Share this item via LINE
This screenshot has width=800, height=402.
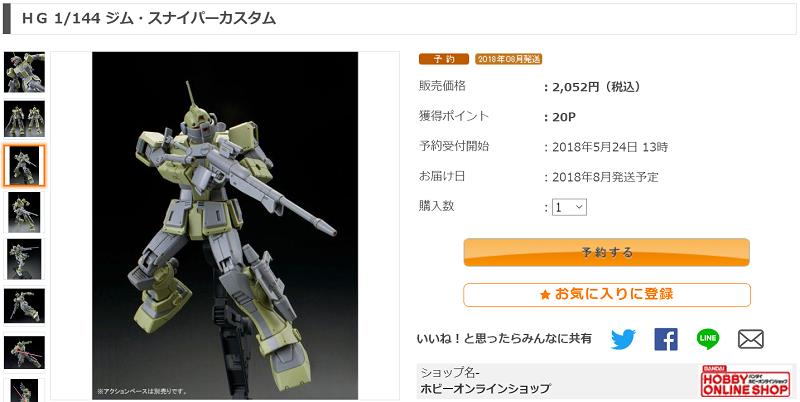(x=708, y=339)
